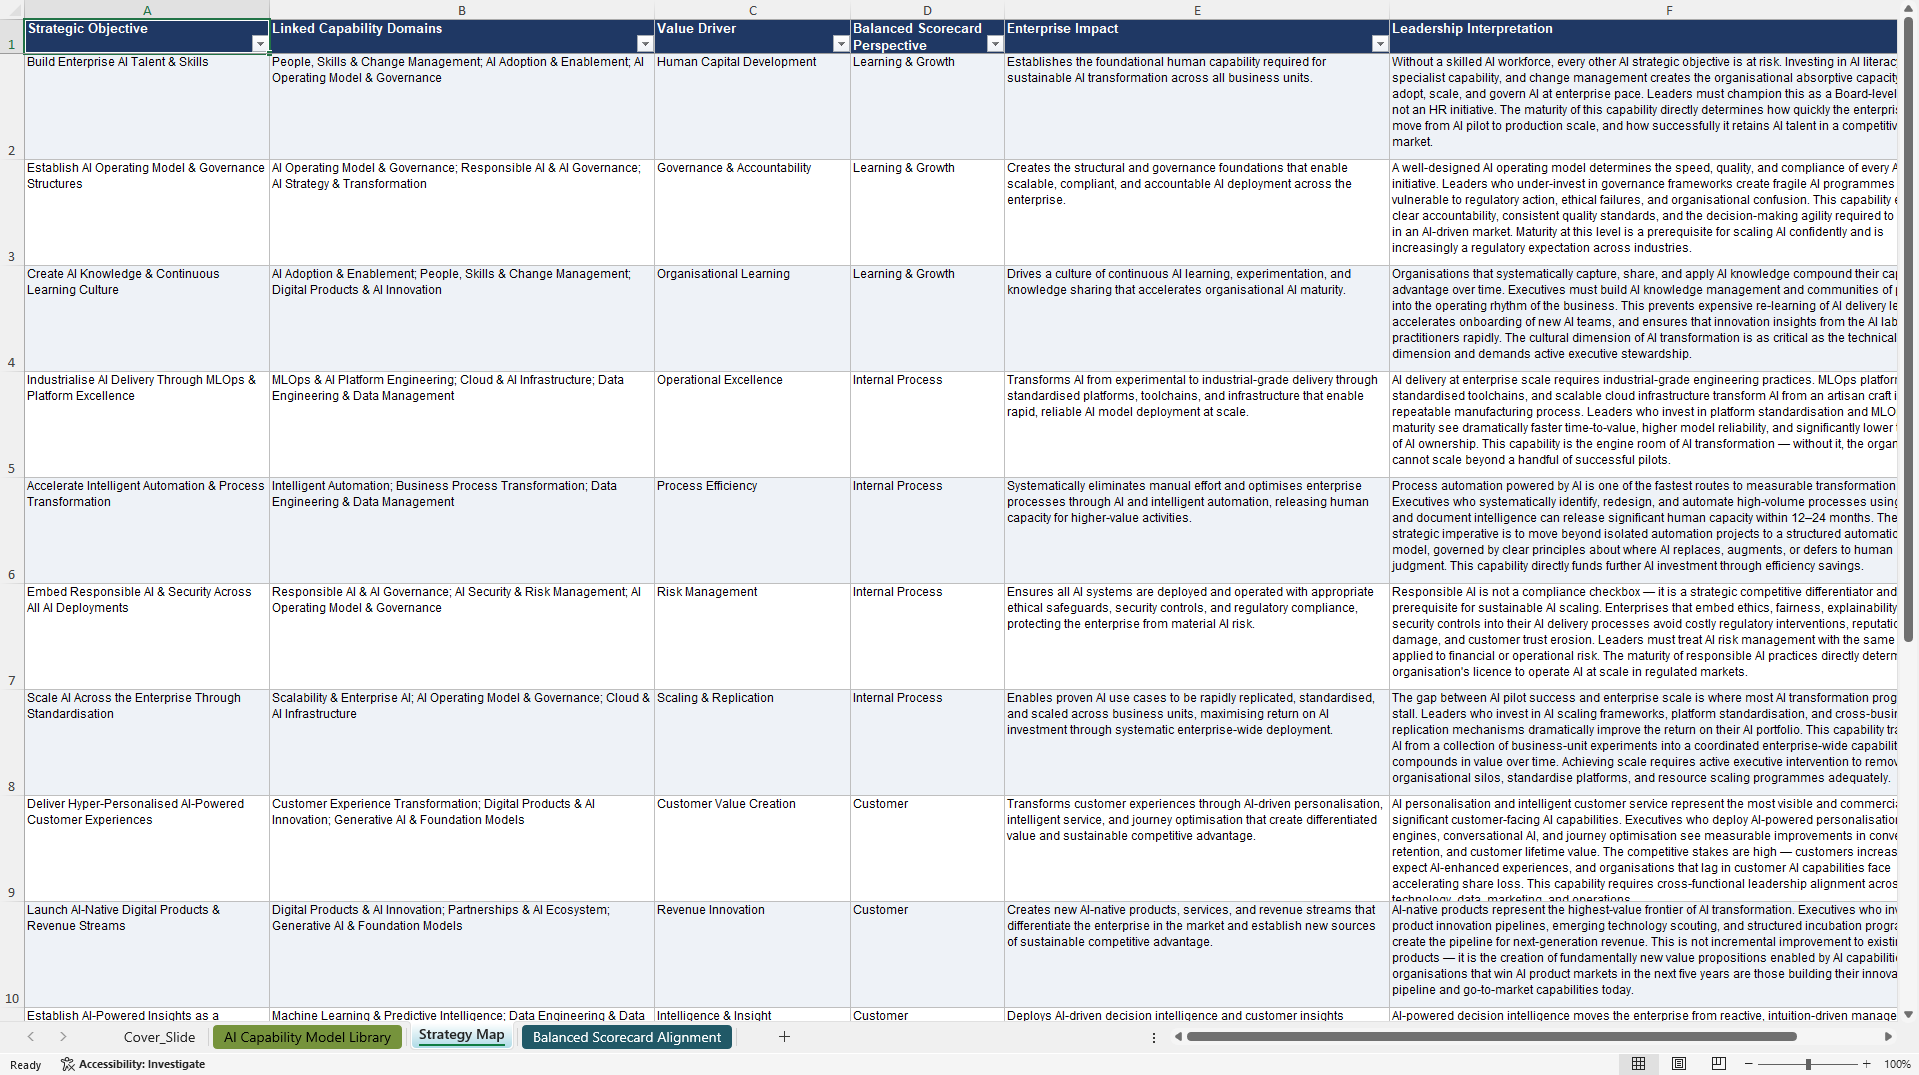
Task: Go to previous sheet arrow
Action: tap(31, 1037)
